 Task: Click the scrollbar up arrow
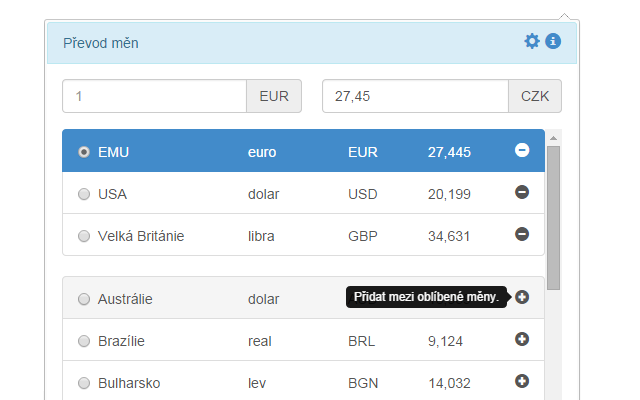click(x=553, y=138)
